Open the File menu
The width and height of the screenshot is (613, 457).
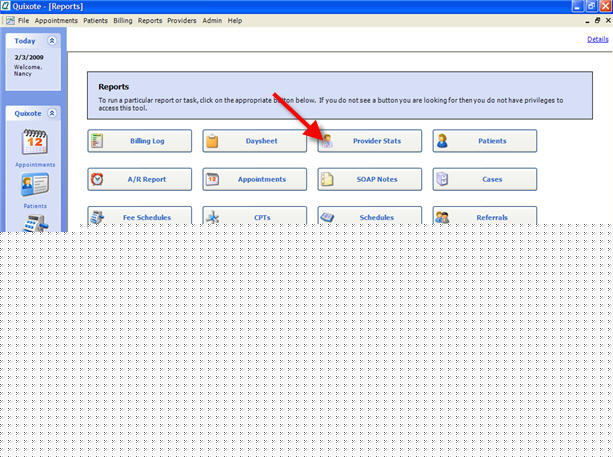click(x=23, y=20)
